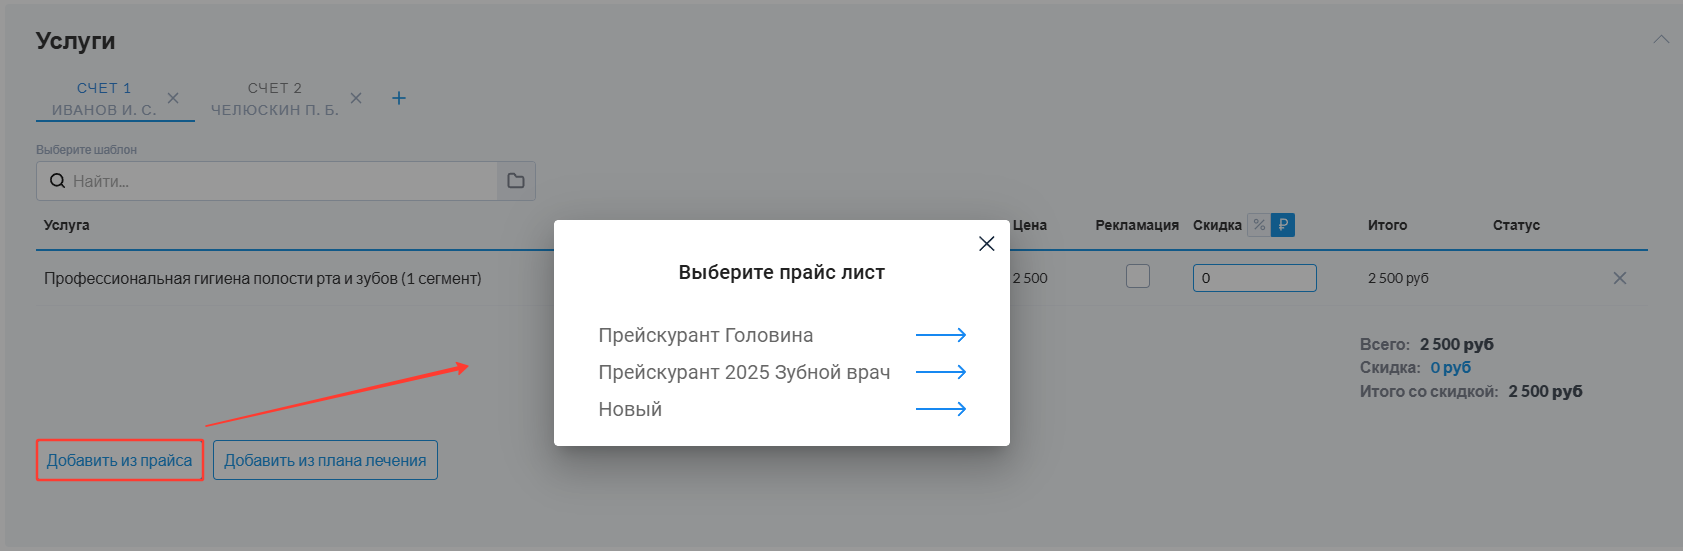The width and height of the screenshot is (1683, 551).
Task: Switch to Счет 1 Иванов И. С. tab
Action: 104,99
